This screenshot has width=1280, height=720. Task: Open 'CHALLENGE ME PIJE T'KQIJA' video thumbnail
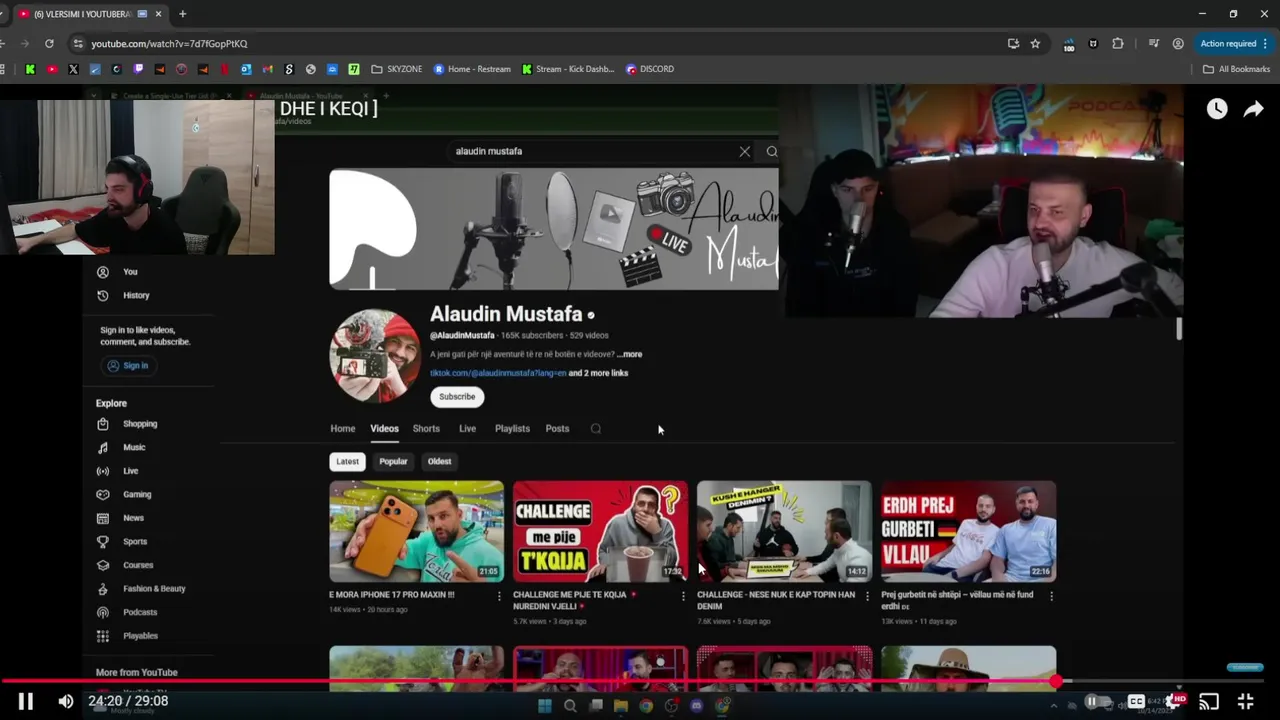pos(600,531)
